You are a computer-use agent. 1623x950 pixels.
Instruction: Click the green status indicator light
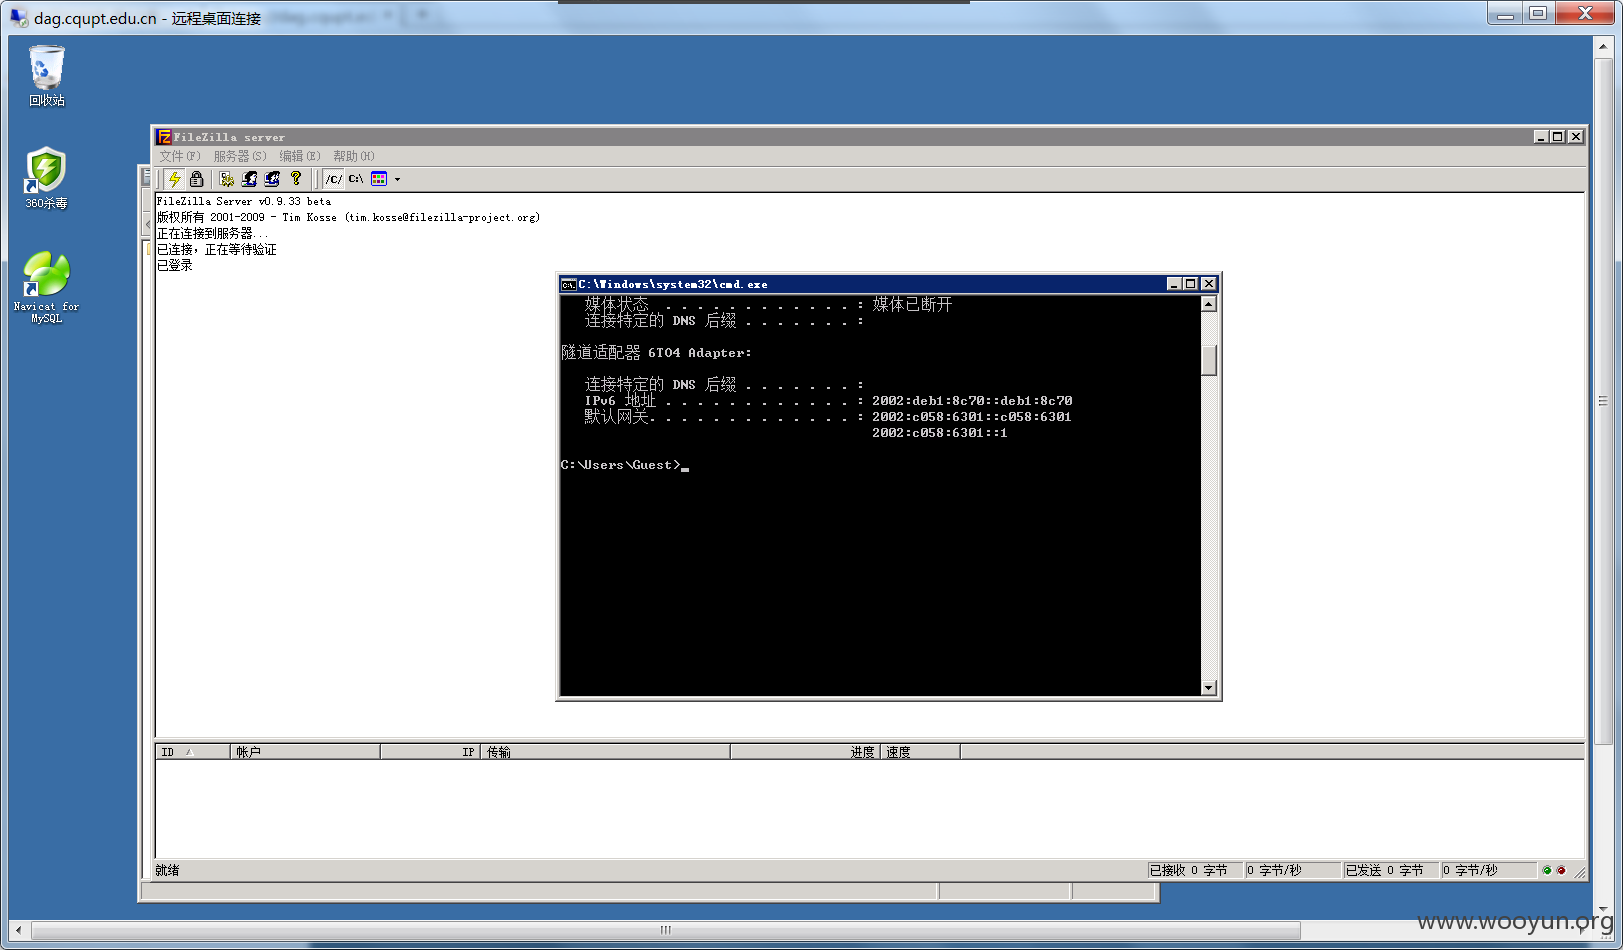(1547, 871)
